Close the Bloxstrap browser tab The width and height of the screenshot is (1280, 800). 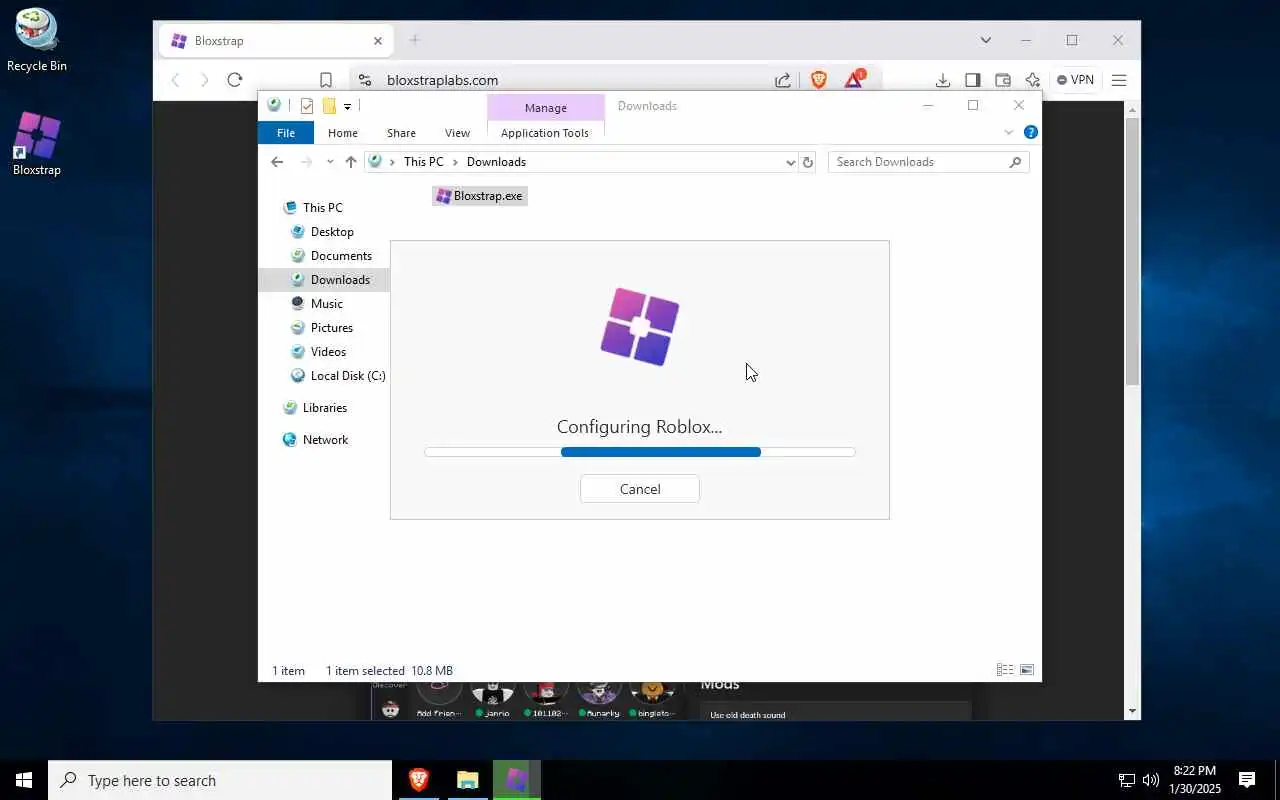378,41
